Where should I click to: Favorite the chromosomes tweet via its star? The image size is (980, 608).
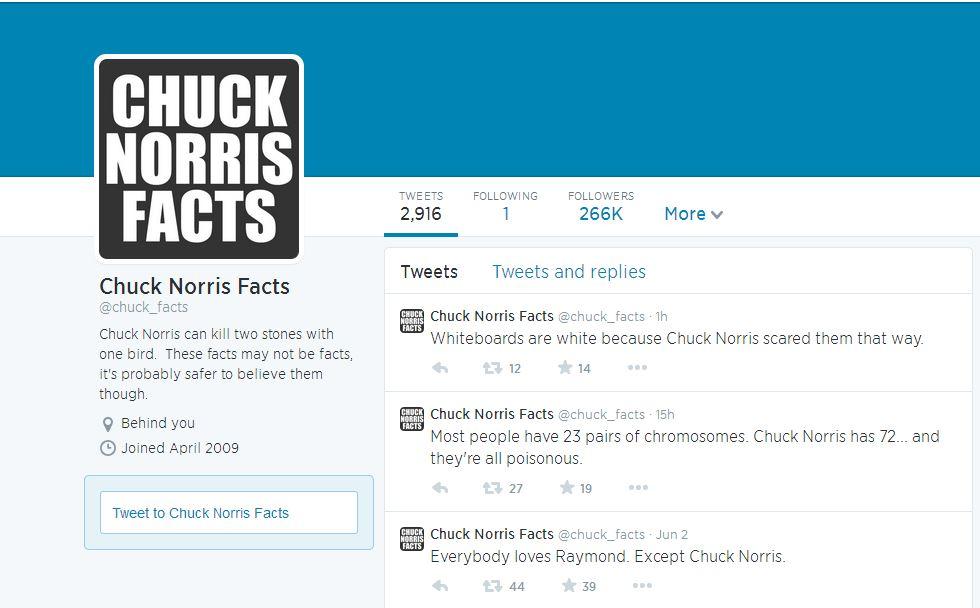click(567, 487)
